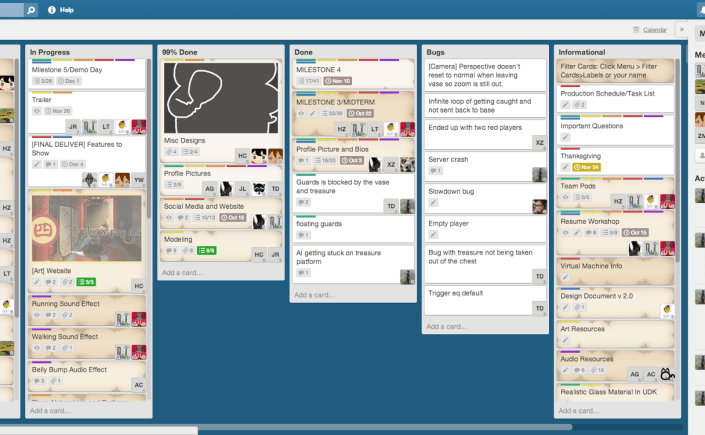Screen dimensions: 705x435
Task: Click the eye icon on Team Pods card
Action: [x=564, y=197]
